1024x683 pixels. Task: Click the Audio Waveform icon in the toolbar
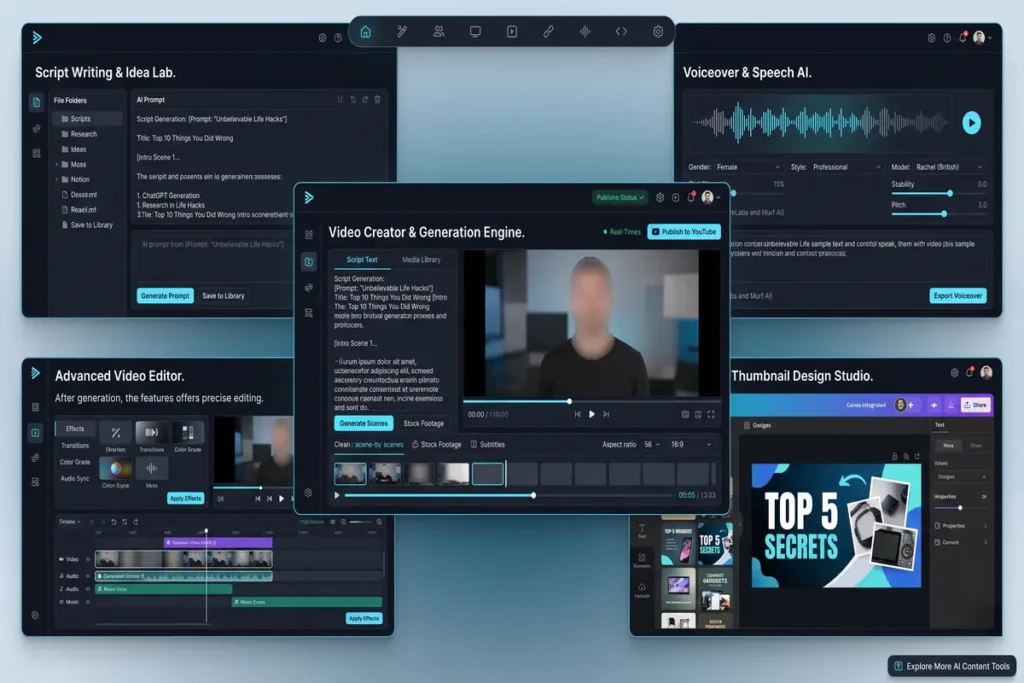584,31
